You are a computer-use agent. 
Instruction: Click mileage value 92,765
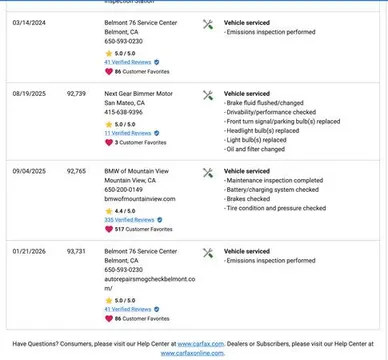pos(76,171)
